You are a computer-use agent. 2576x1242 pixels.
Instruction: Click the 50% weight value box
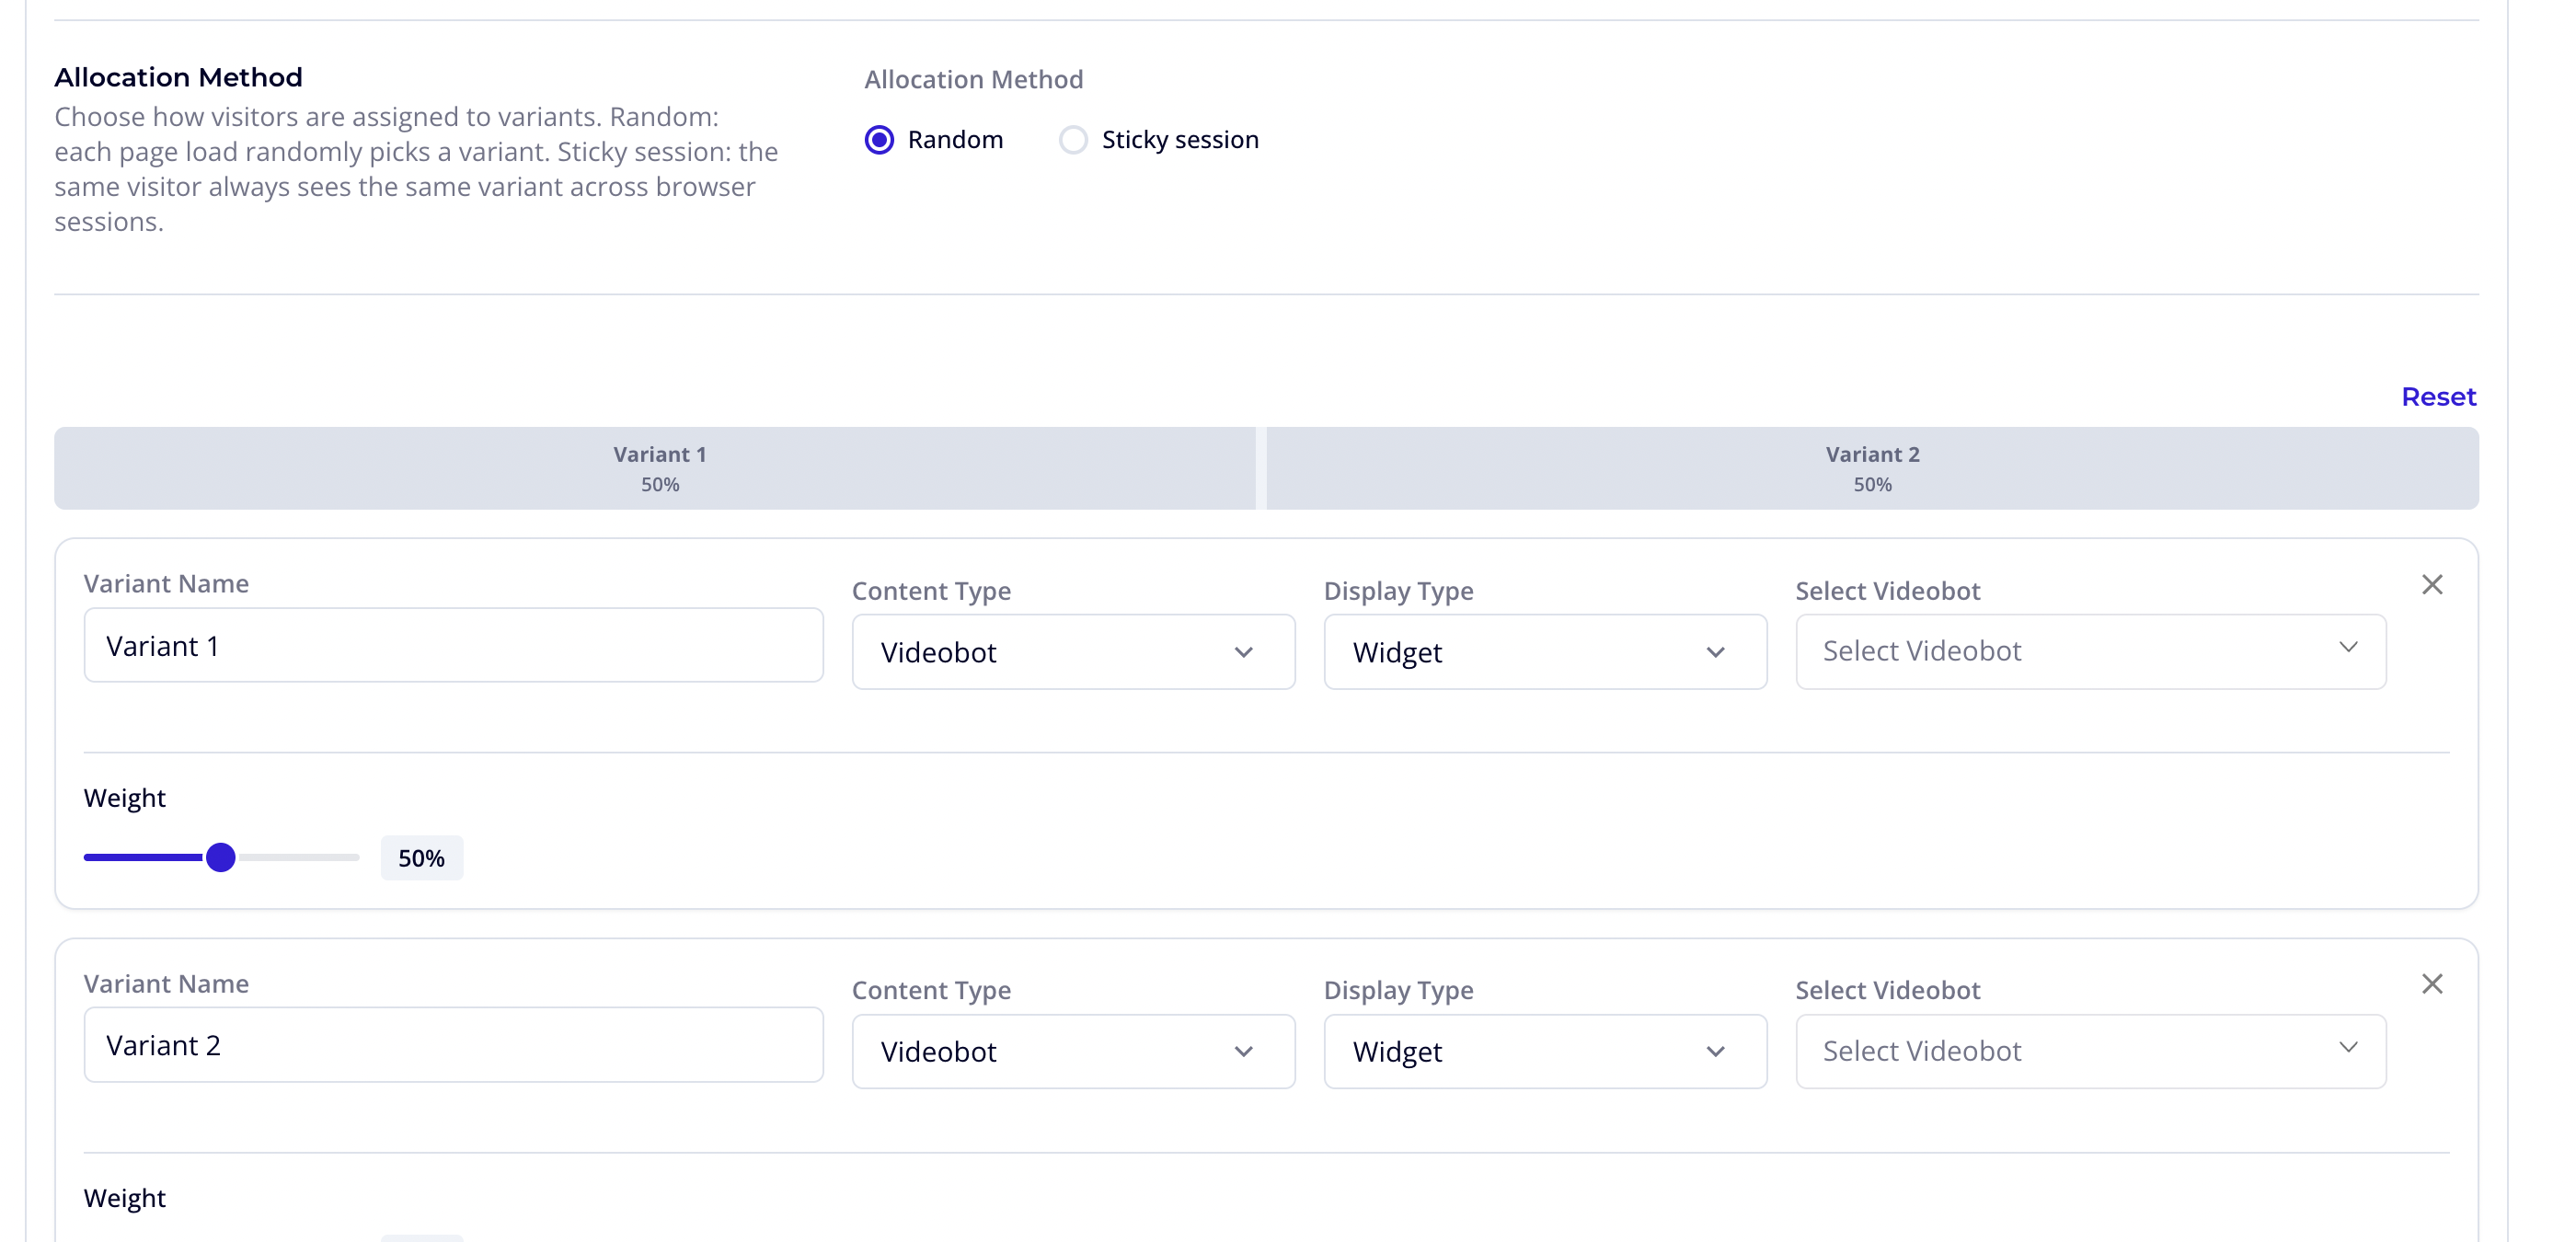click(x=421, y=858)
